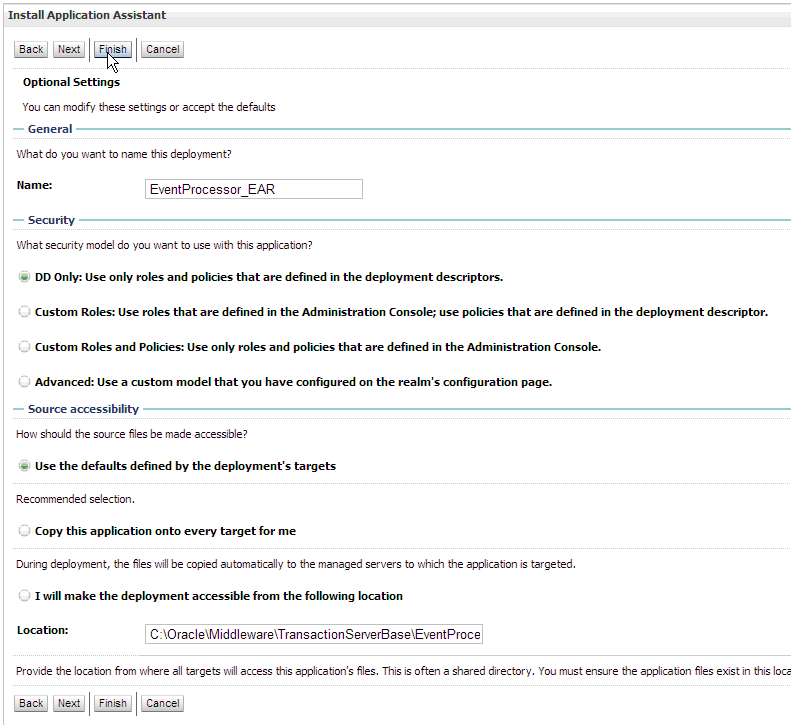Select Custom Roles and Policies radio option
This screenshot has height=725, width=791.
tap(24, 346)
